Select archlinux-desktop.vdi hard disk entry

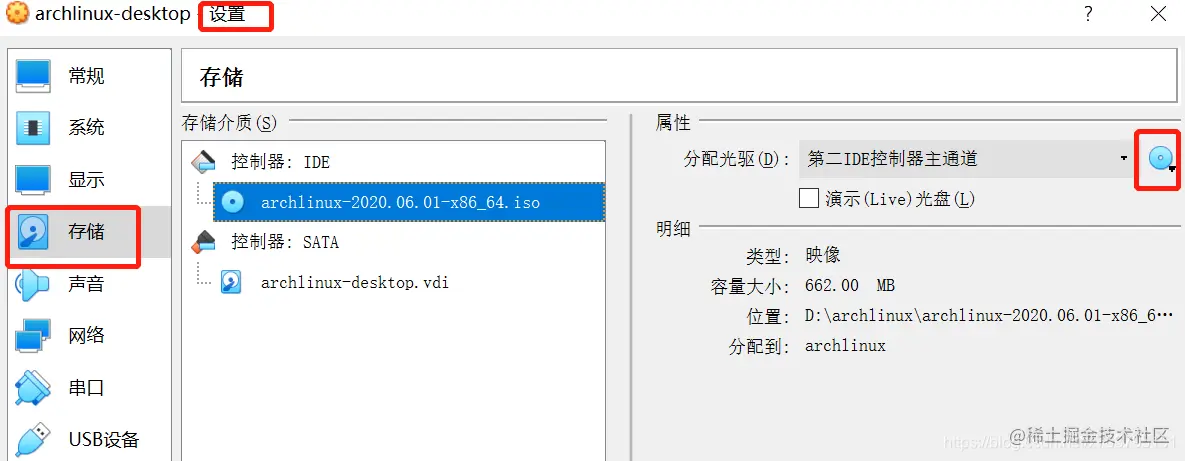pos(354,283)
